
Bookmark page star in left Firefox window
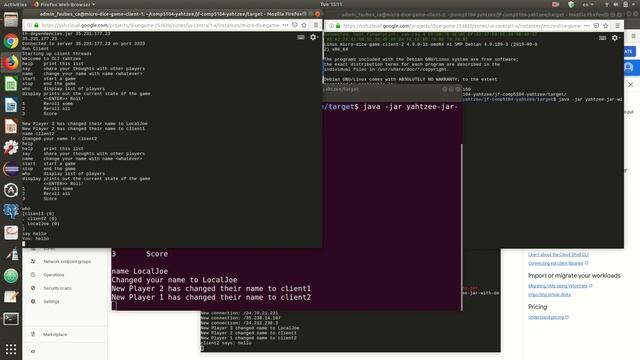(304, 25)
